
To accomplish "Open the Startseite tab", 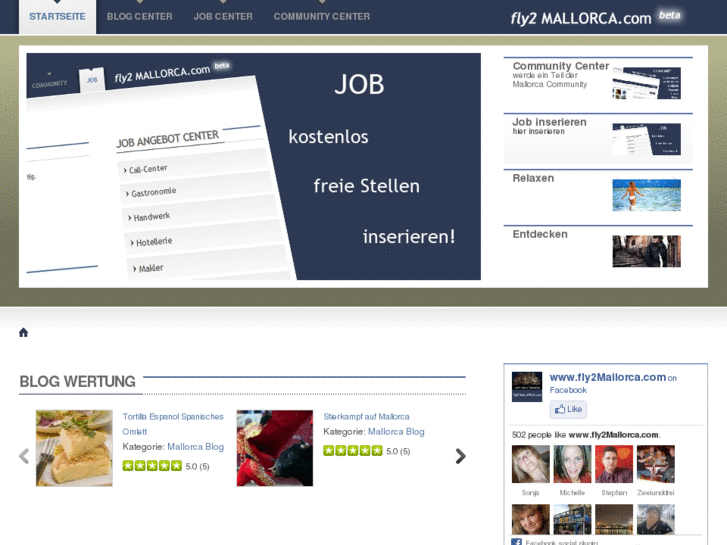I will point(57,17).
